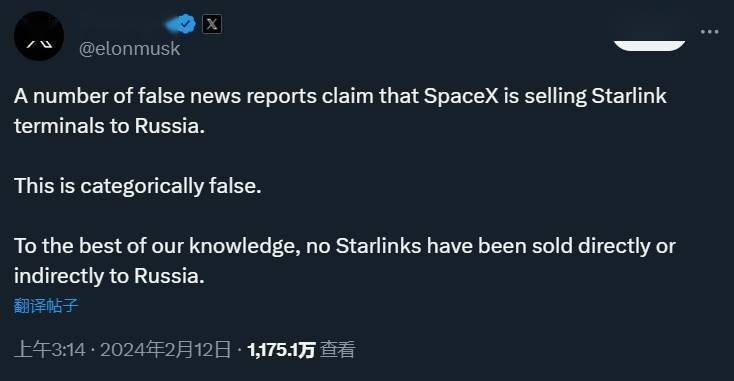
Task: Click the 翻译帖子 translate post link
Action: click(x=46, y=306)
